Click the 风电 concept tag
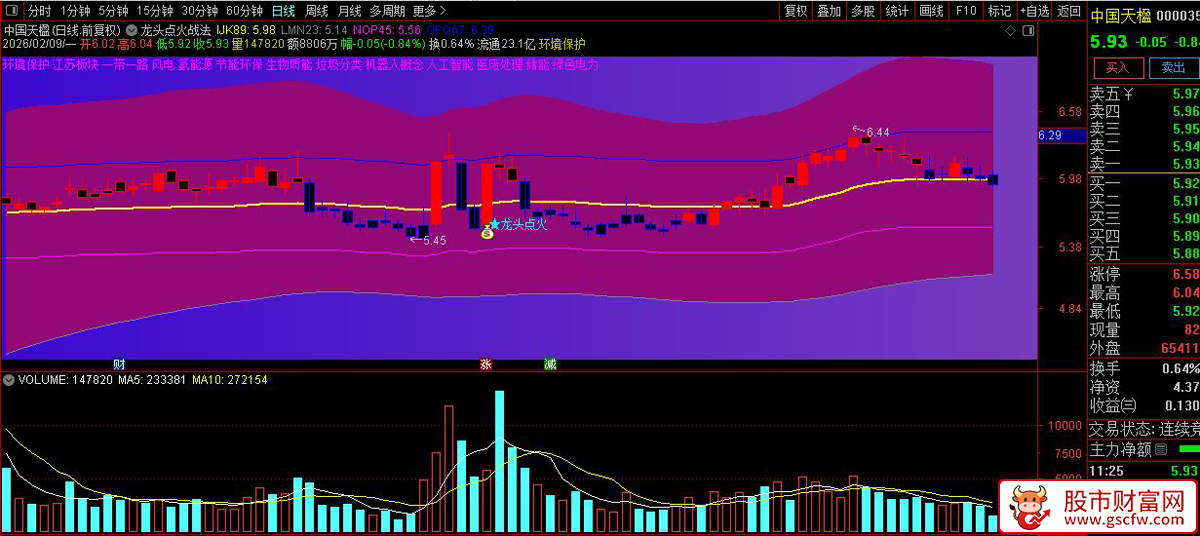The width and height of the screenshot is (1200, 536). (x=162, y=65)
